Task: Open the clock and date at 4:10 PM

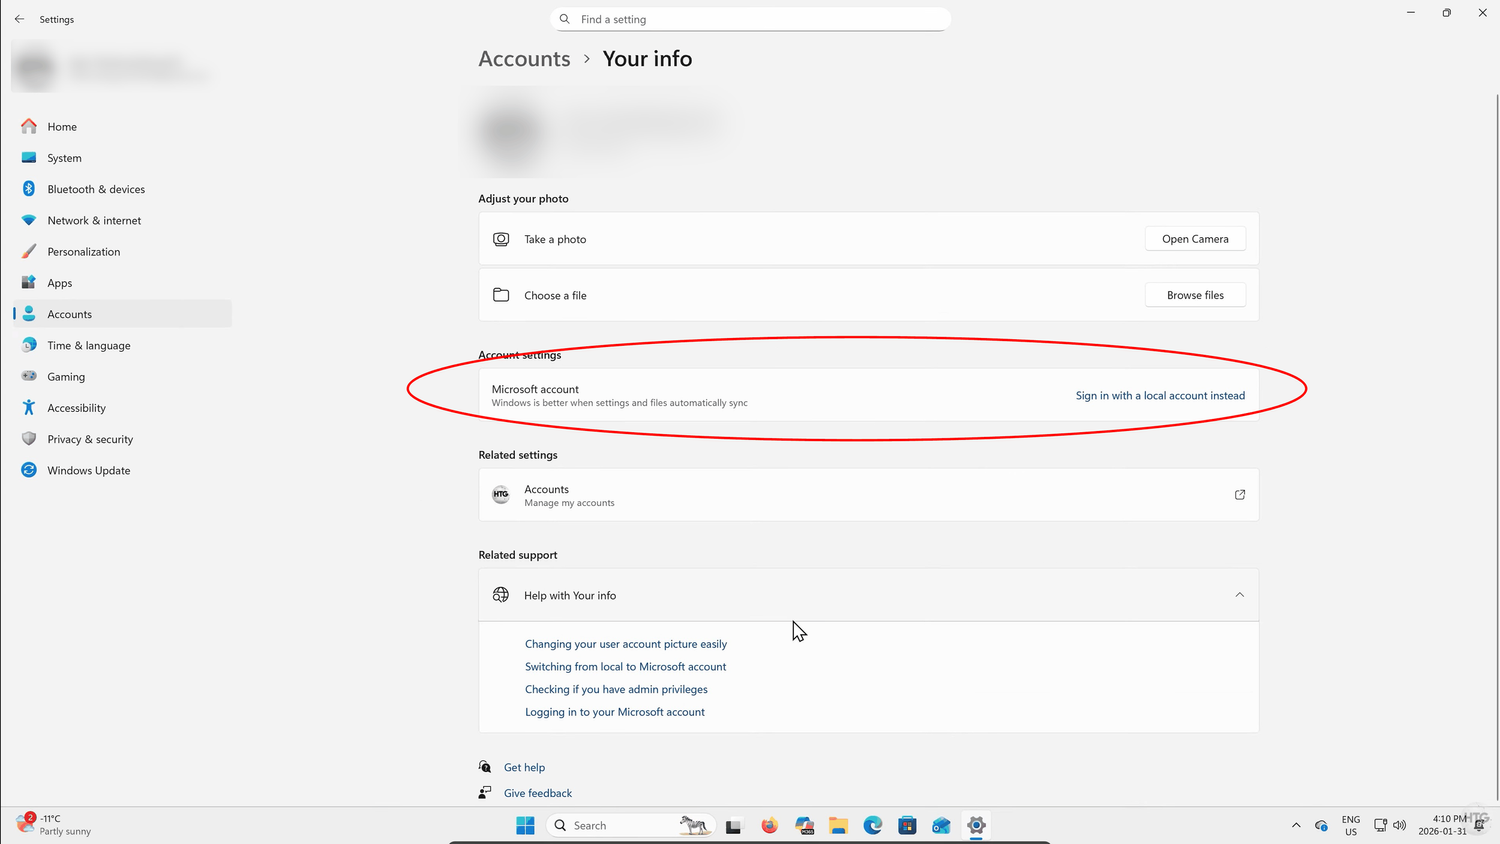Action: coord(1442,825)
